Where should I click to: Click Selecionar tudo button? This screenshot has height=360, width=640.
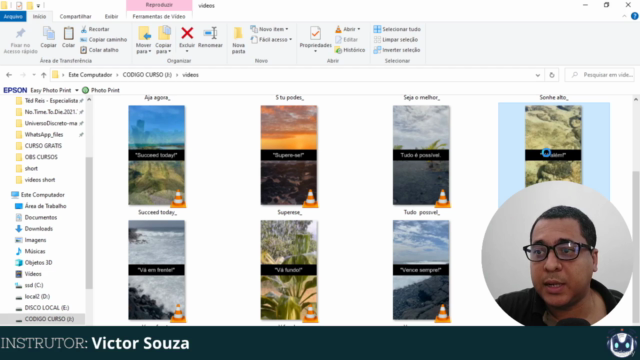point(397,29)
